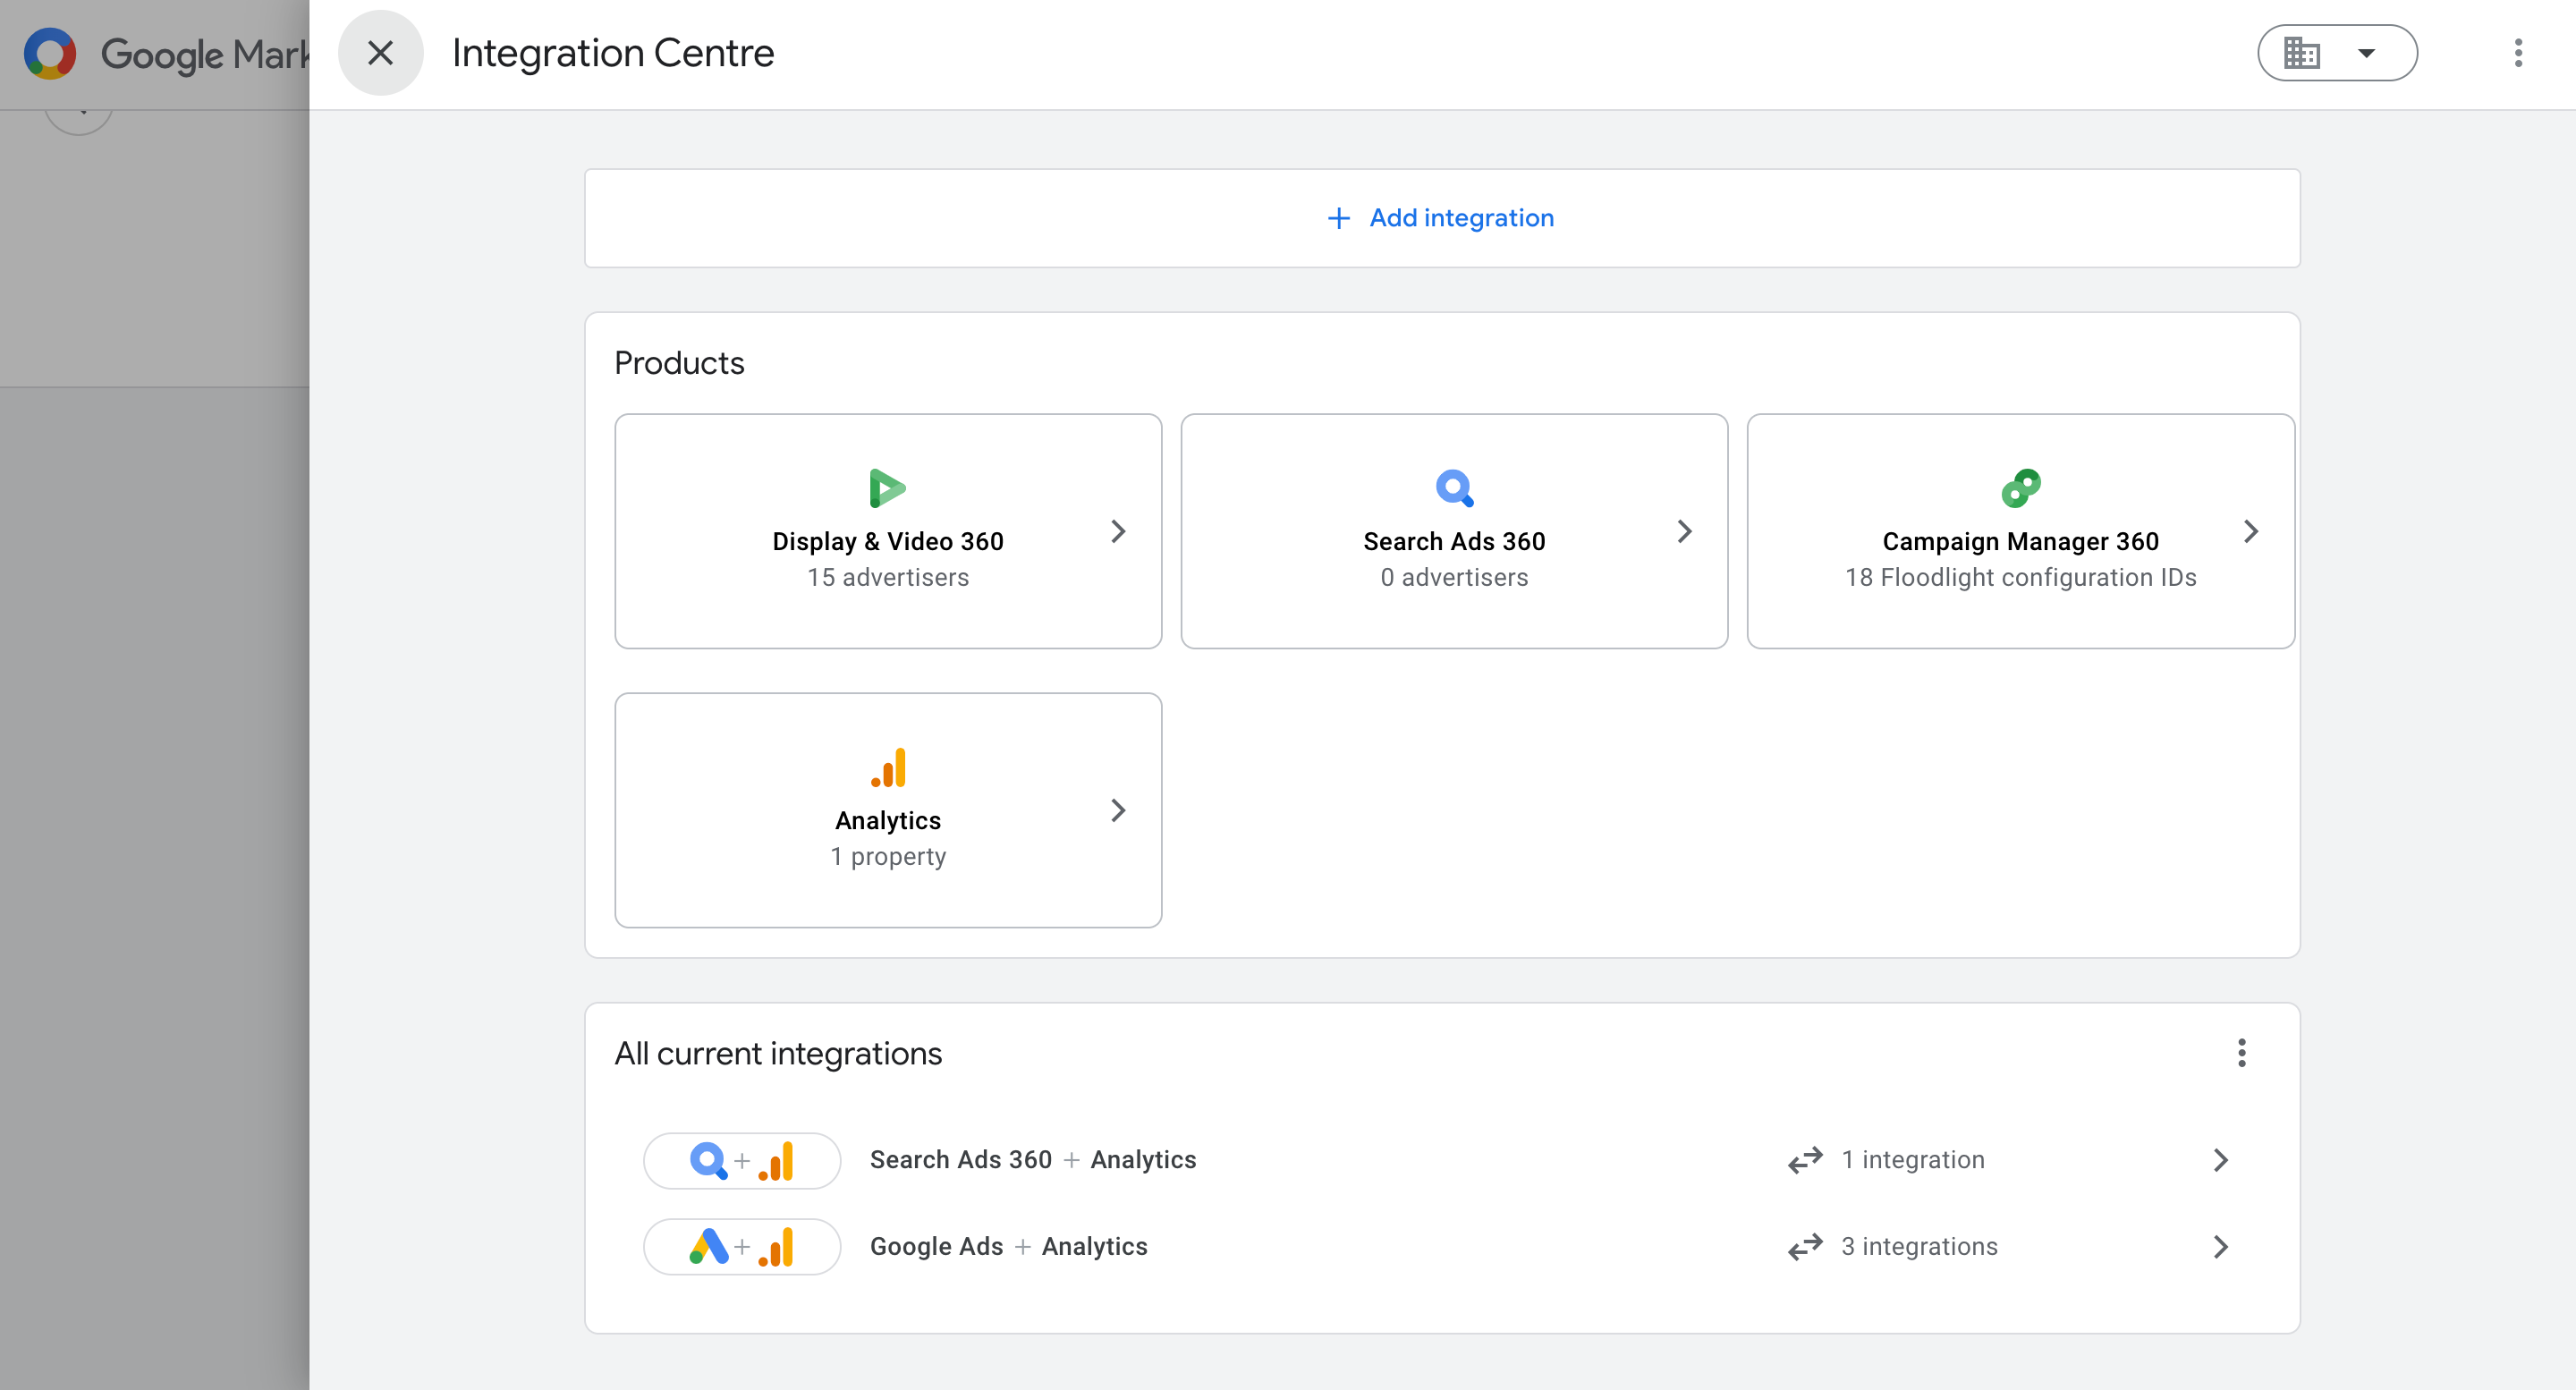
Task: Open the organisation selector dropdown
Action: click(x=2336, y=53)
